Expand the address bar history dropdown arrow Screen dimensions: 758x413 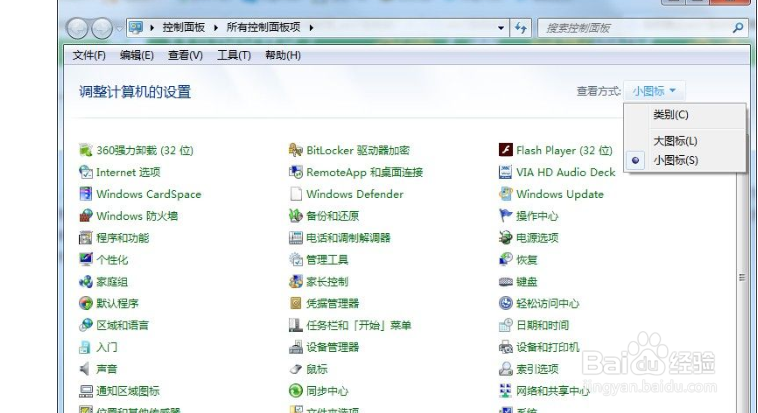tap(501, 28)
